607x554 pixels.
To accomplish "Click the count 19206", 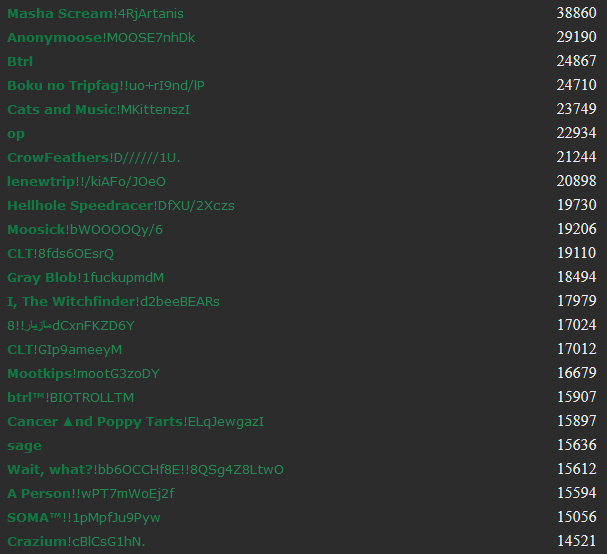I will click(x=576, y=229).
